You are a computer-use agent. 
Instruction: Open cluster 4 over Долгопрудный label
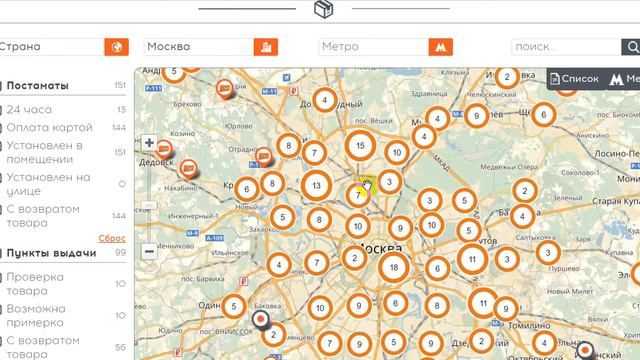324,100
